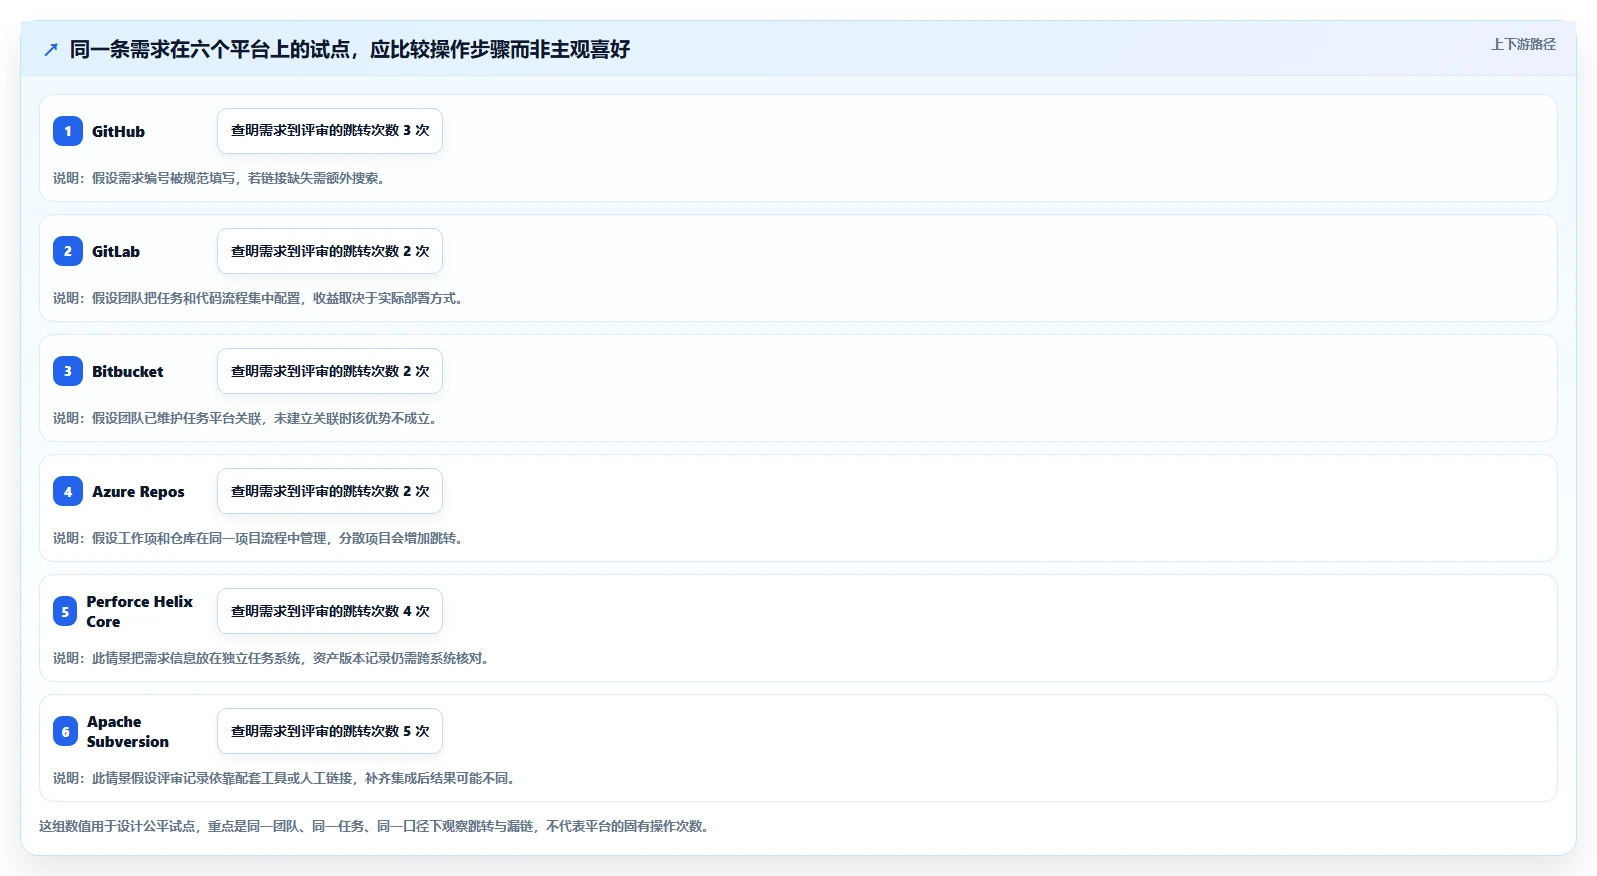Select the number 2 badge for GitLab
Image resolution: width=1597 pixels, height=876 pixels.
pos(68,251)
